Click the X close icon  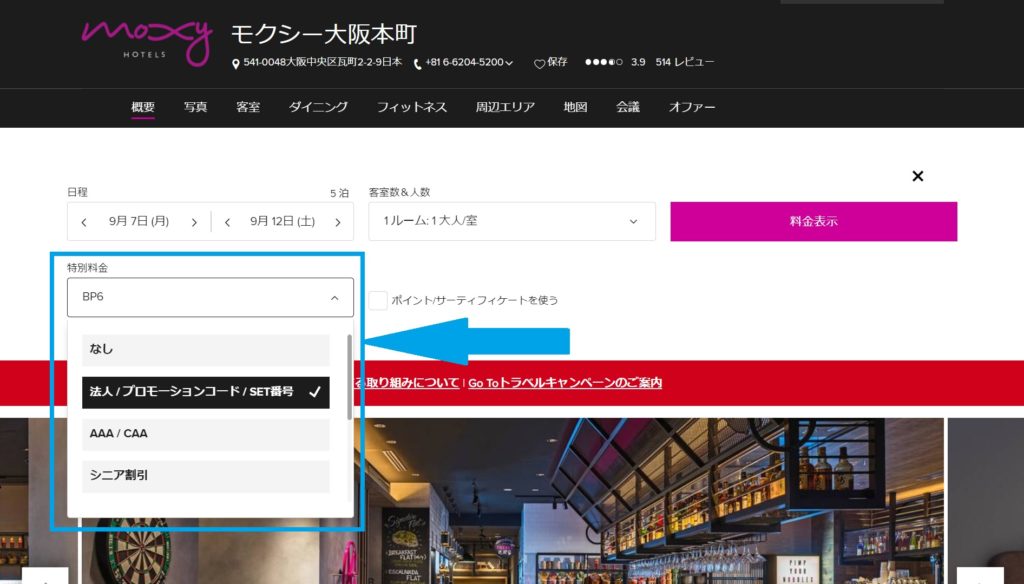[917, 176]
